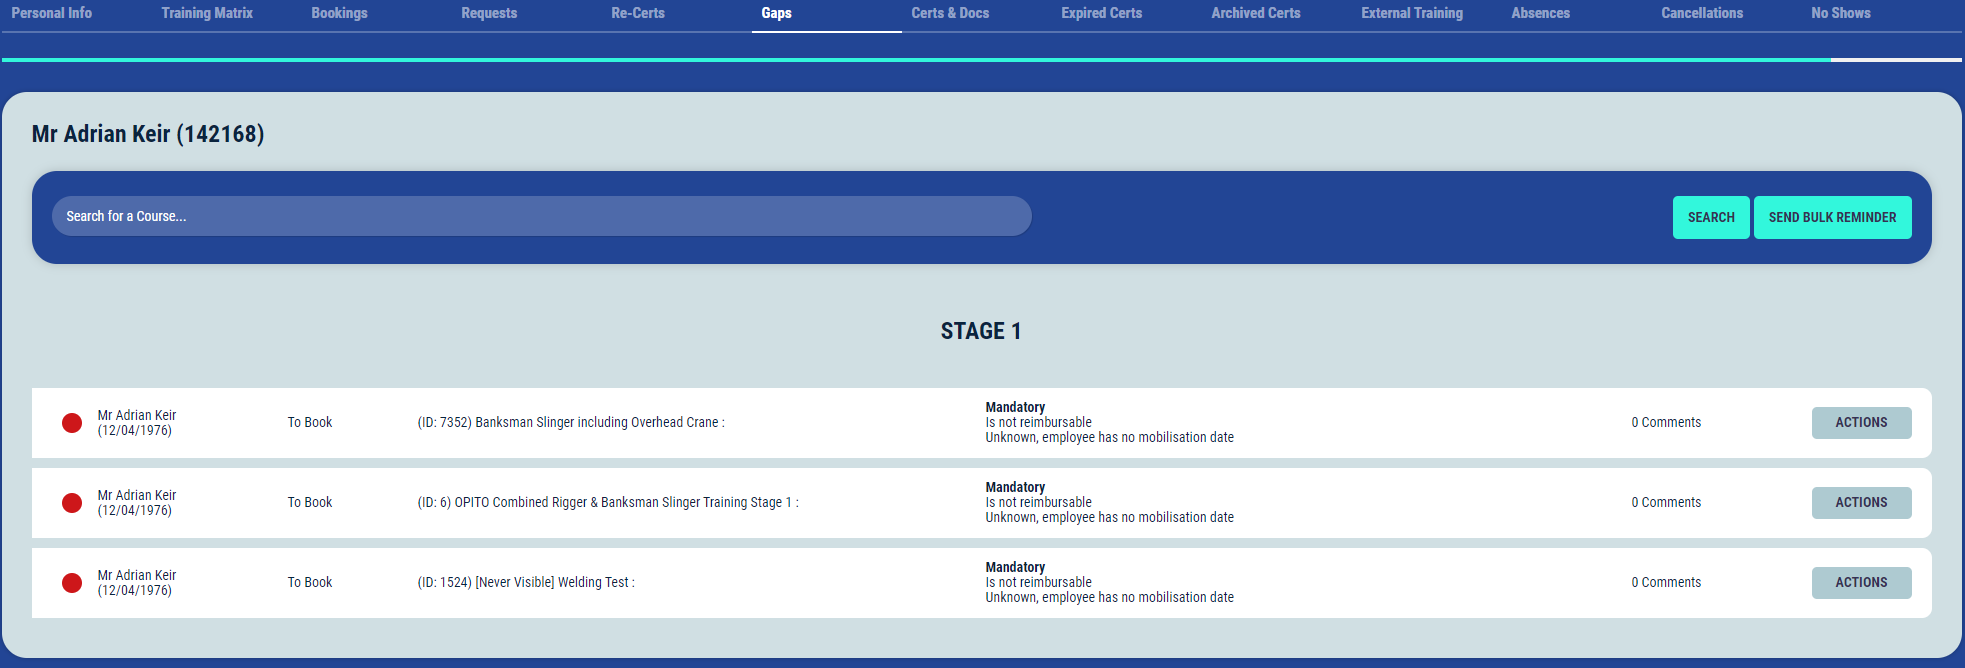Switch to the External Training tab
The height and width of the screenshot is (668, 1965).
[x=1411, y=13]
